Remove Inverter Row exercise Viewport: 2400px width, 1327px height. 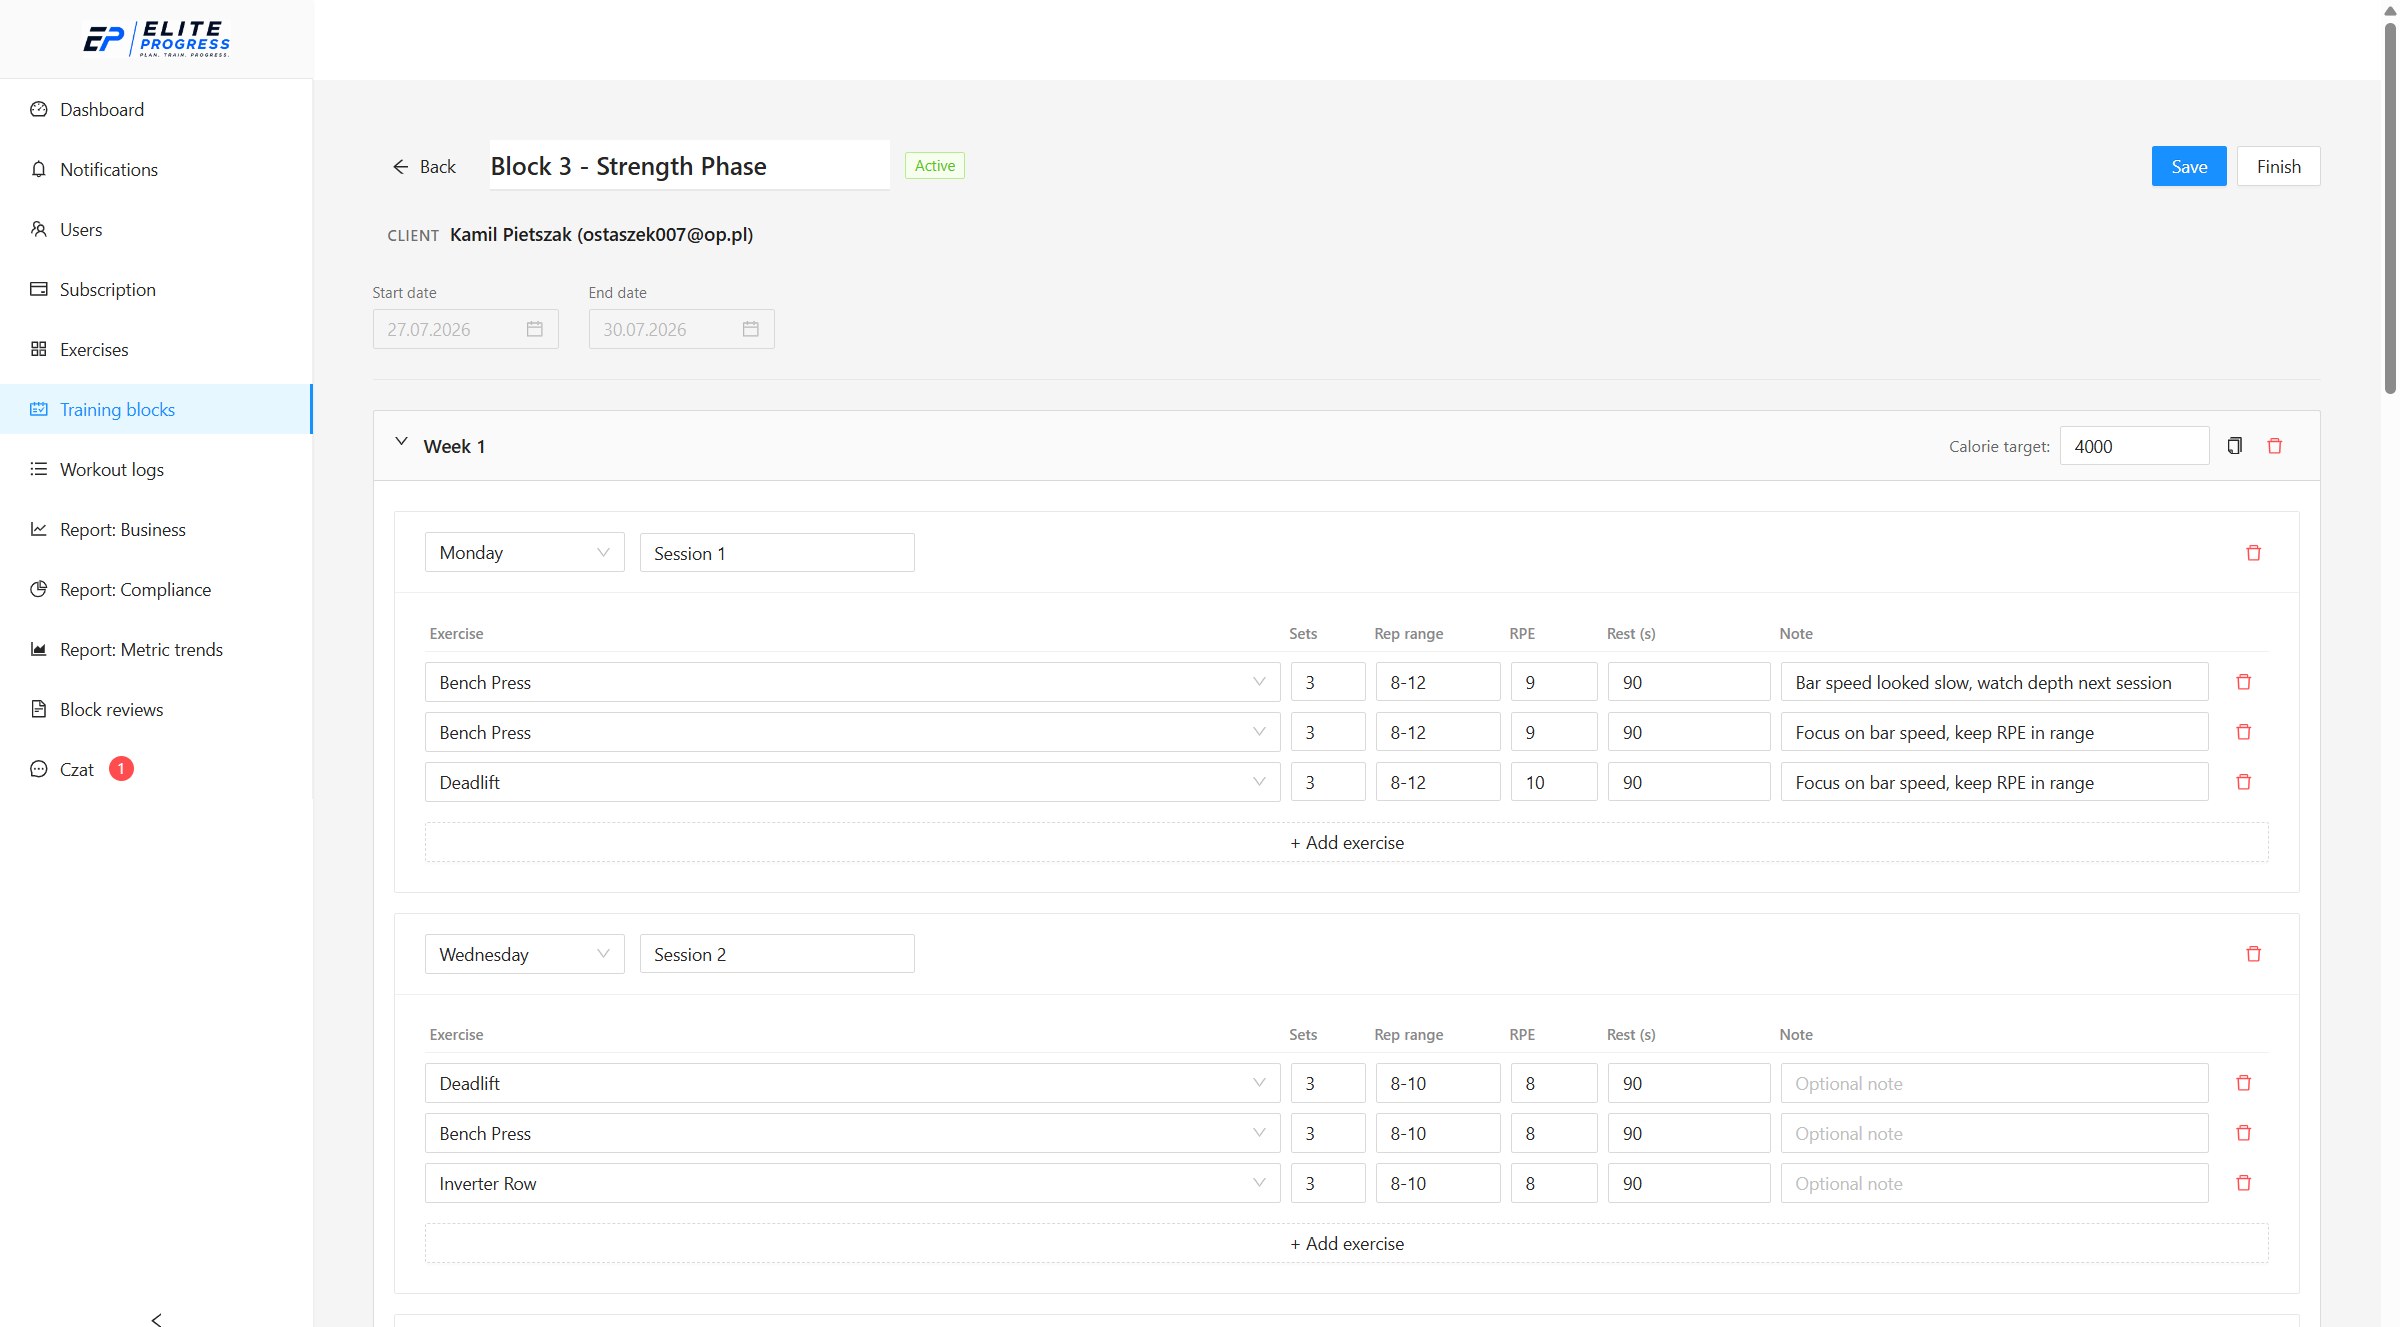pos(2243,1183)
